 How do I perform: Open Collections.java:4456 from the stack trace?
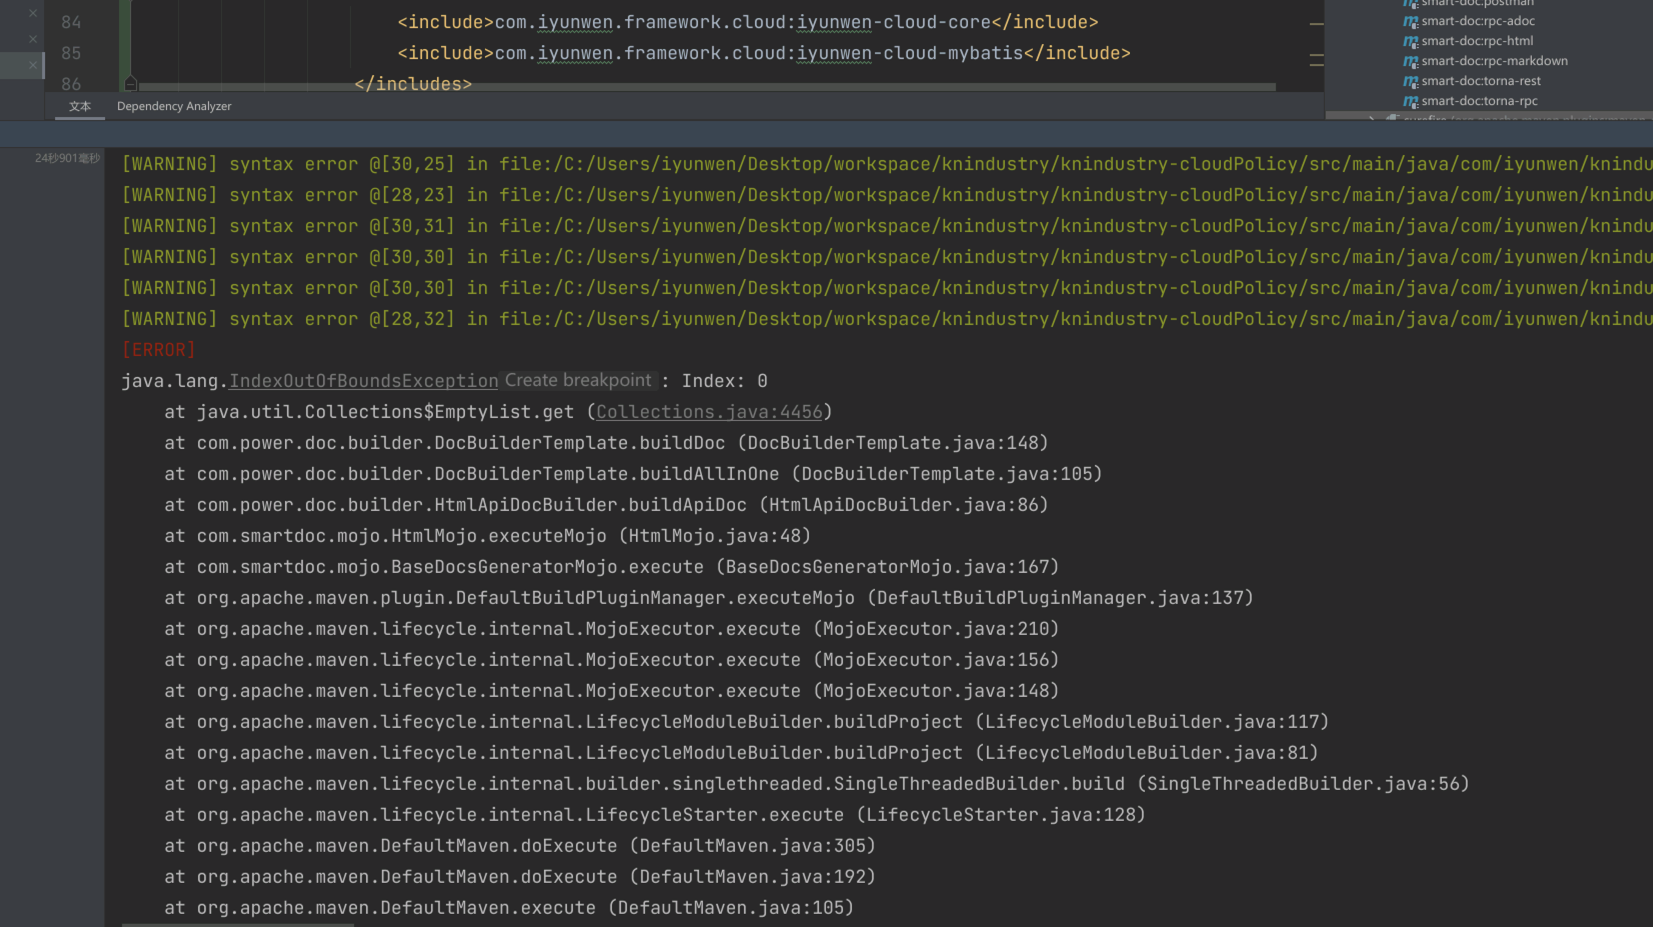tap(709, 411)
